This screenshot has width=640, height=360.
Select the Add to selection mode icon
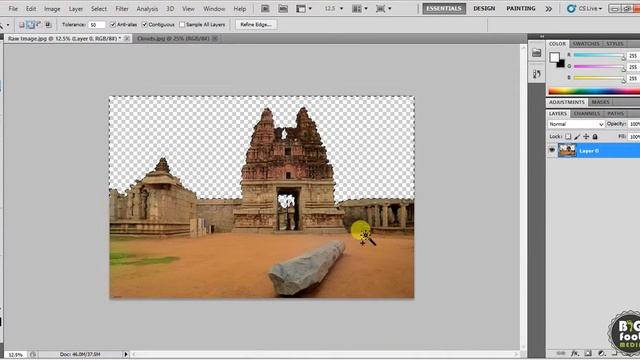(30, 25)
